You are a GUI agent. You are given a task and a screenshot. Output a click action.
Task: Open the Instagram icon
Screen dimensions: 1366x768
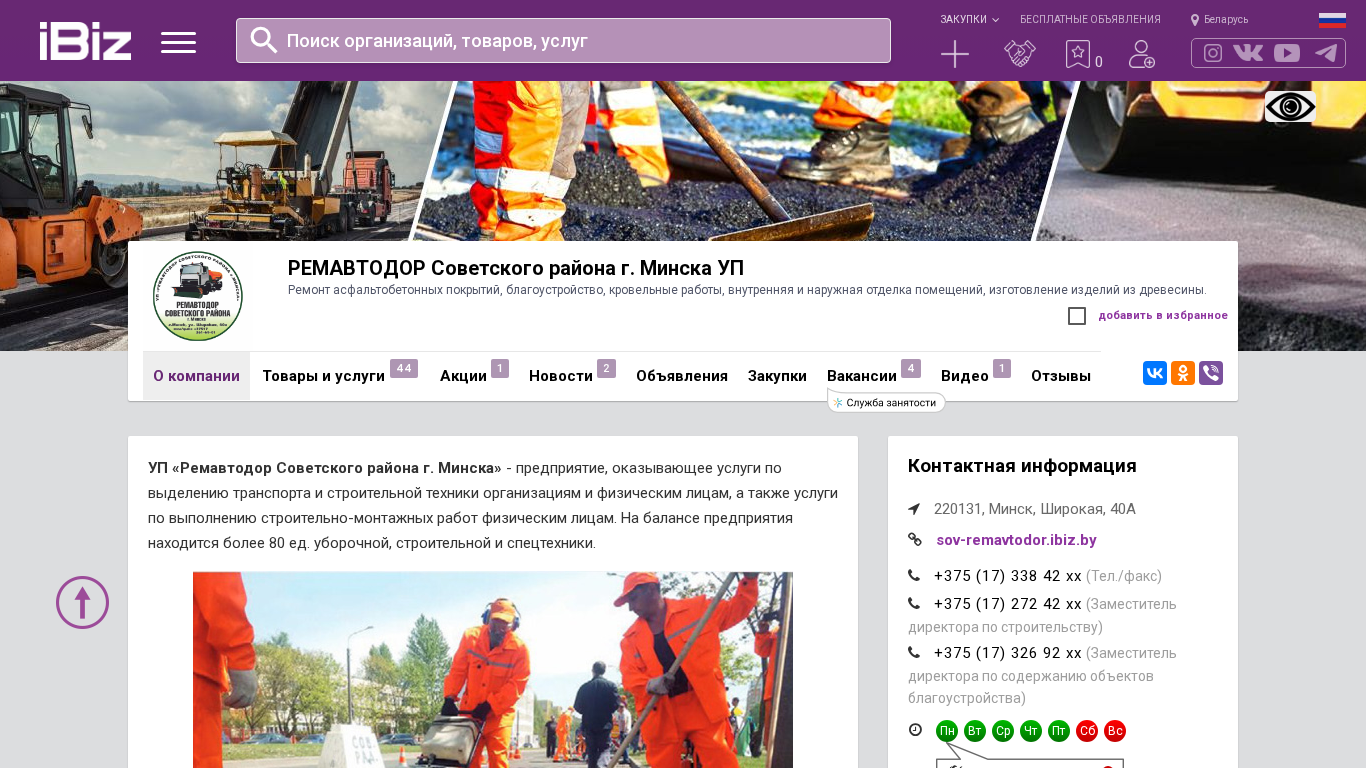(x=1213, y=53)
